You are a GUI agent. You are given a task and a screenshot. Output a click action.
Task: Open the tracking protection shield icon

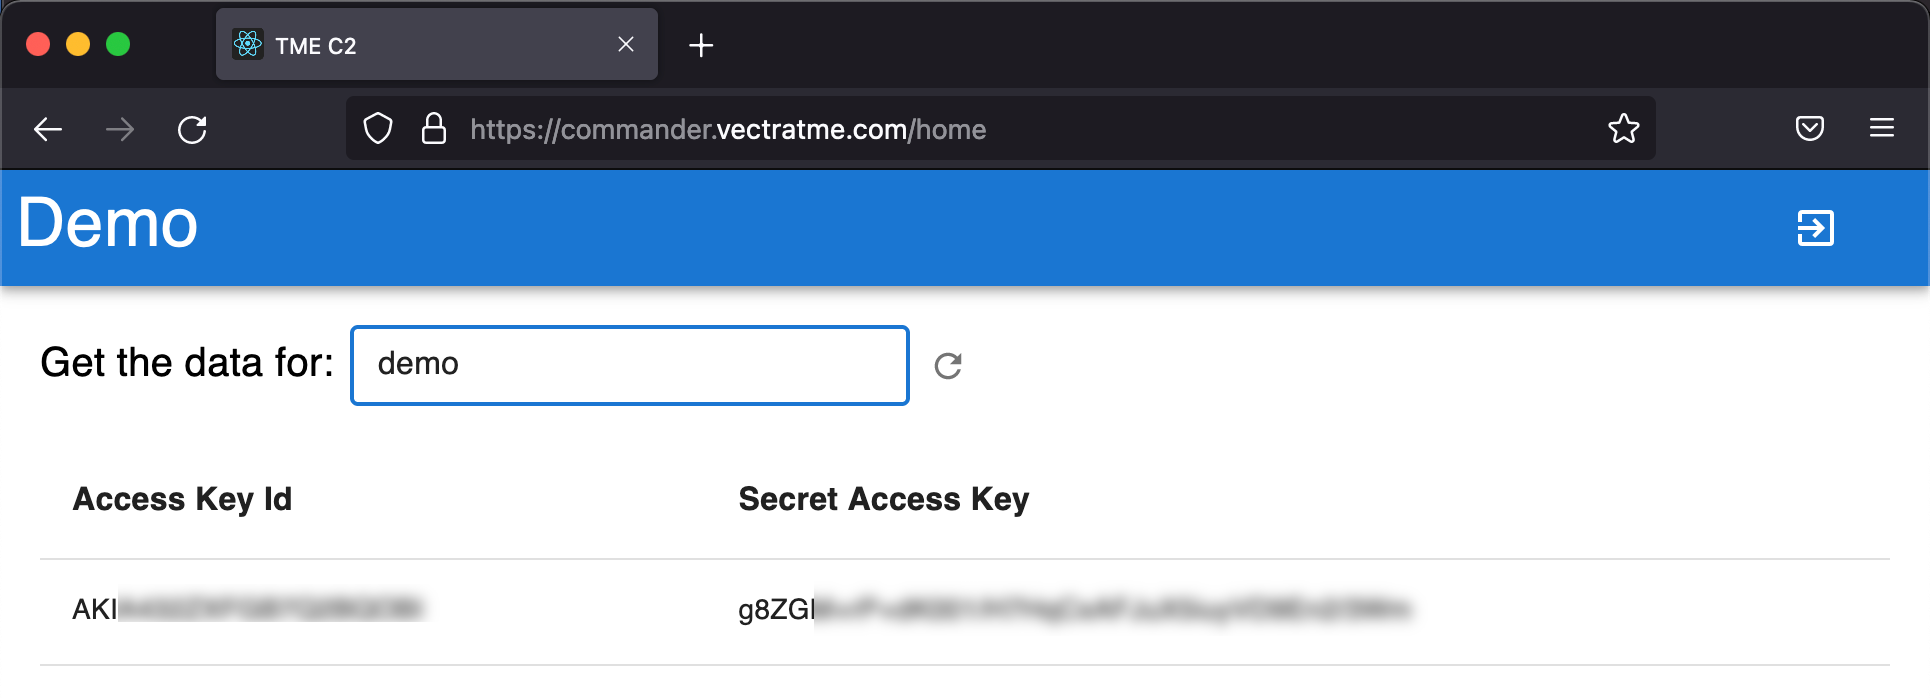click(x=378, y=129)
